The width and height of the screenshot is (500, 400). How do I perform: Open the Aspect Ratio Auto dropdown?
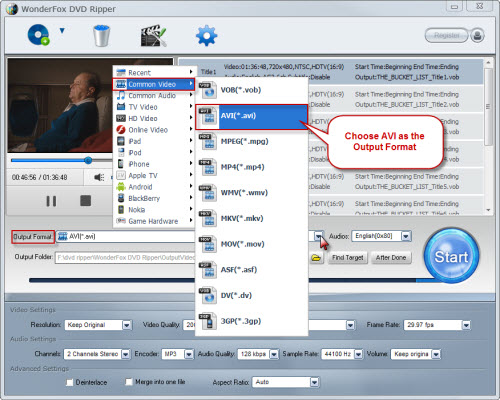pyautogui.click(x=314, y=382)
